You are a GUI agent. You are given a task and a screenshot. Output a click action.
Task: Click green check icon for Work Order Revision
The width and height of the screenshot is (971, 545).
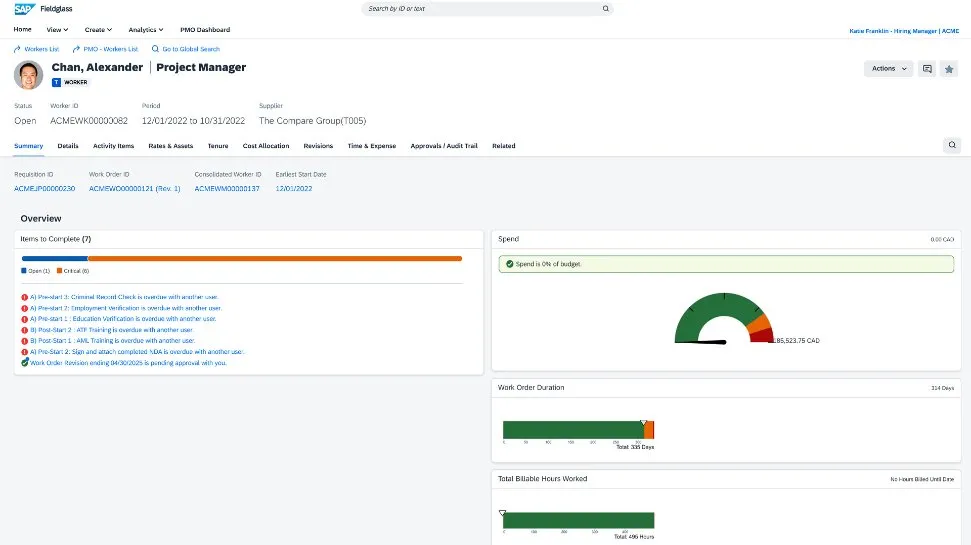pos(25,362)
